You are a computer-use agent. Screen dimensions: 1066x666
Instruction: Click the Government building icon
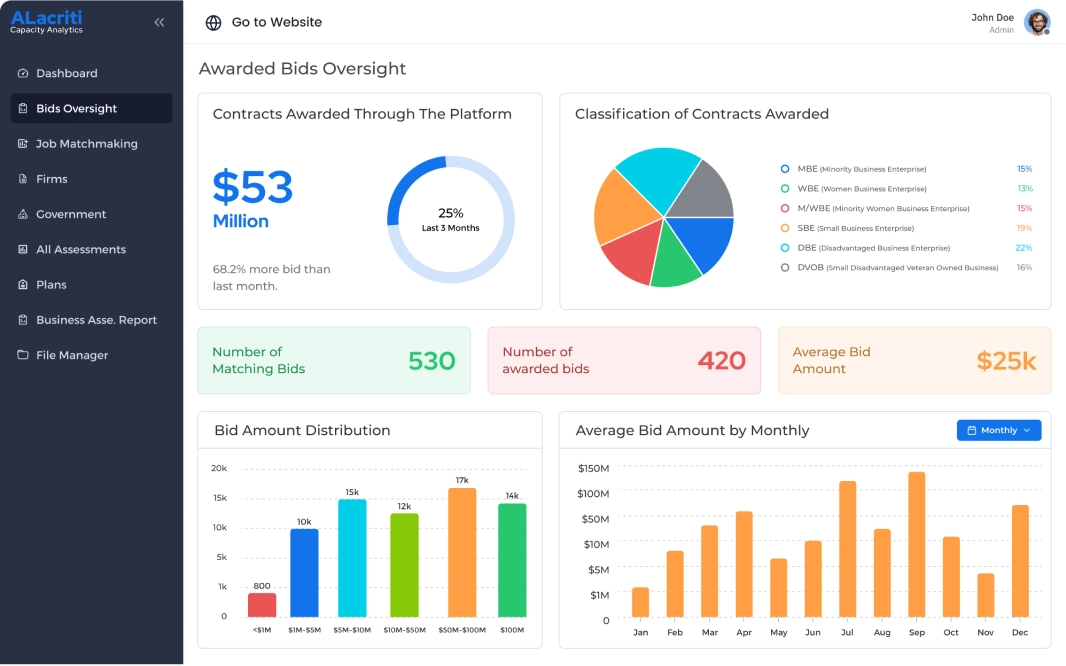pyautogui.click(x=23, y=215)
